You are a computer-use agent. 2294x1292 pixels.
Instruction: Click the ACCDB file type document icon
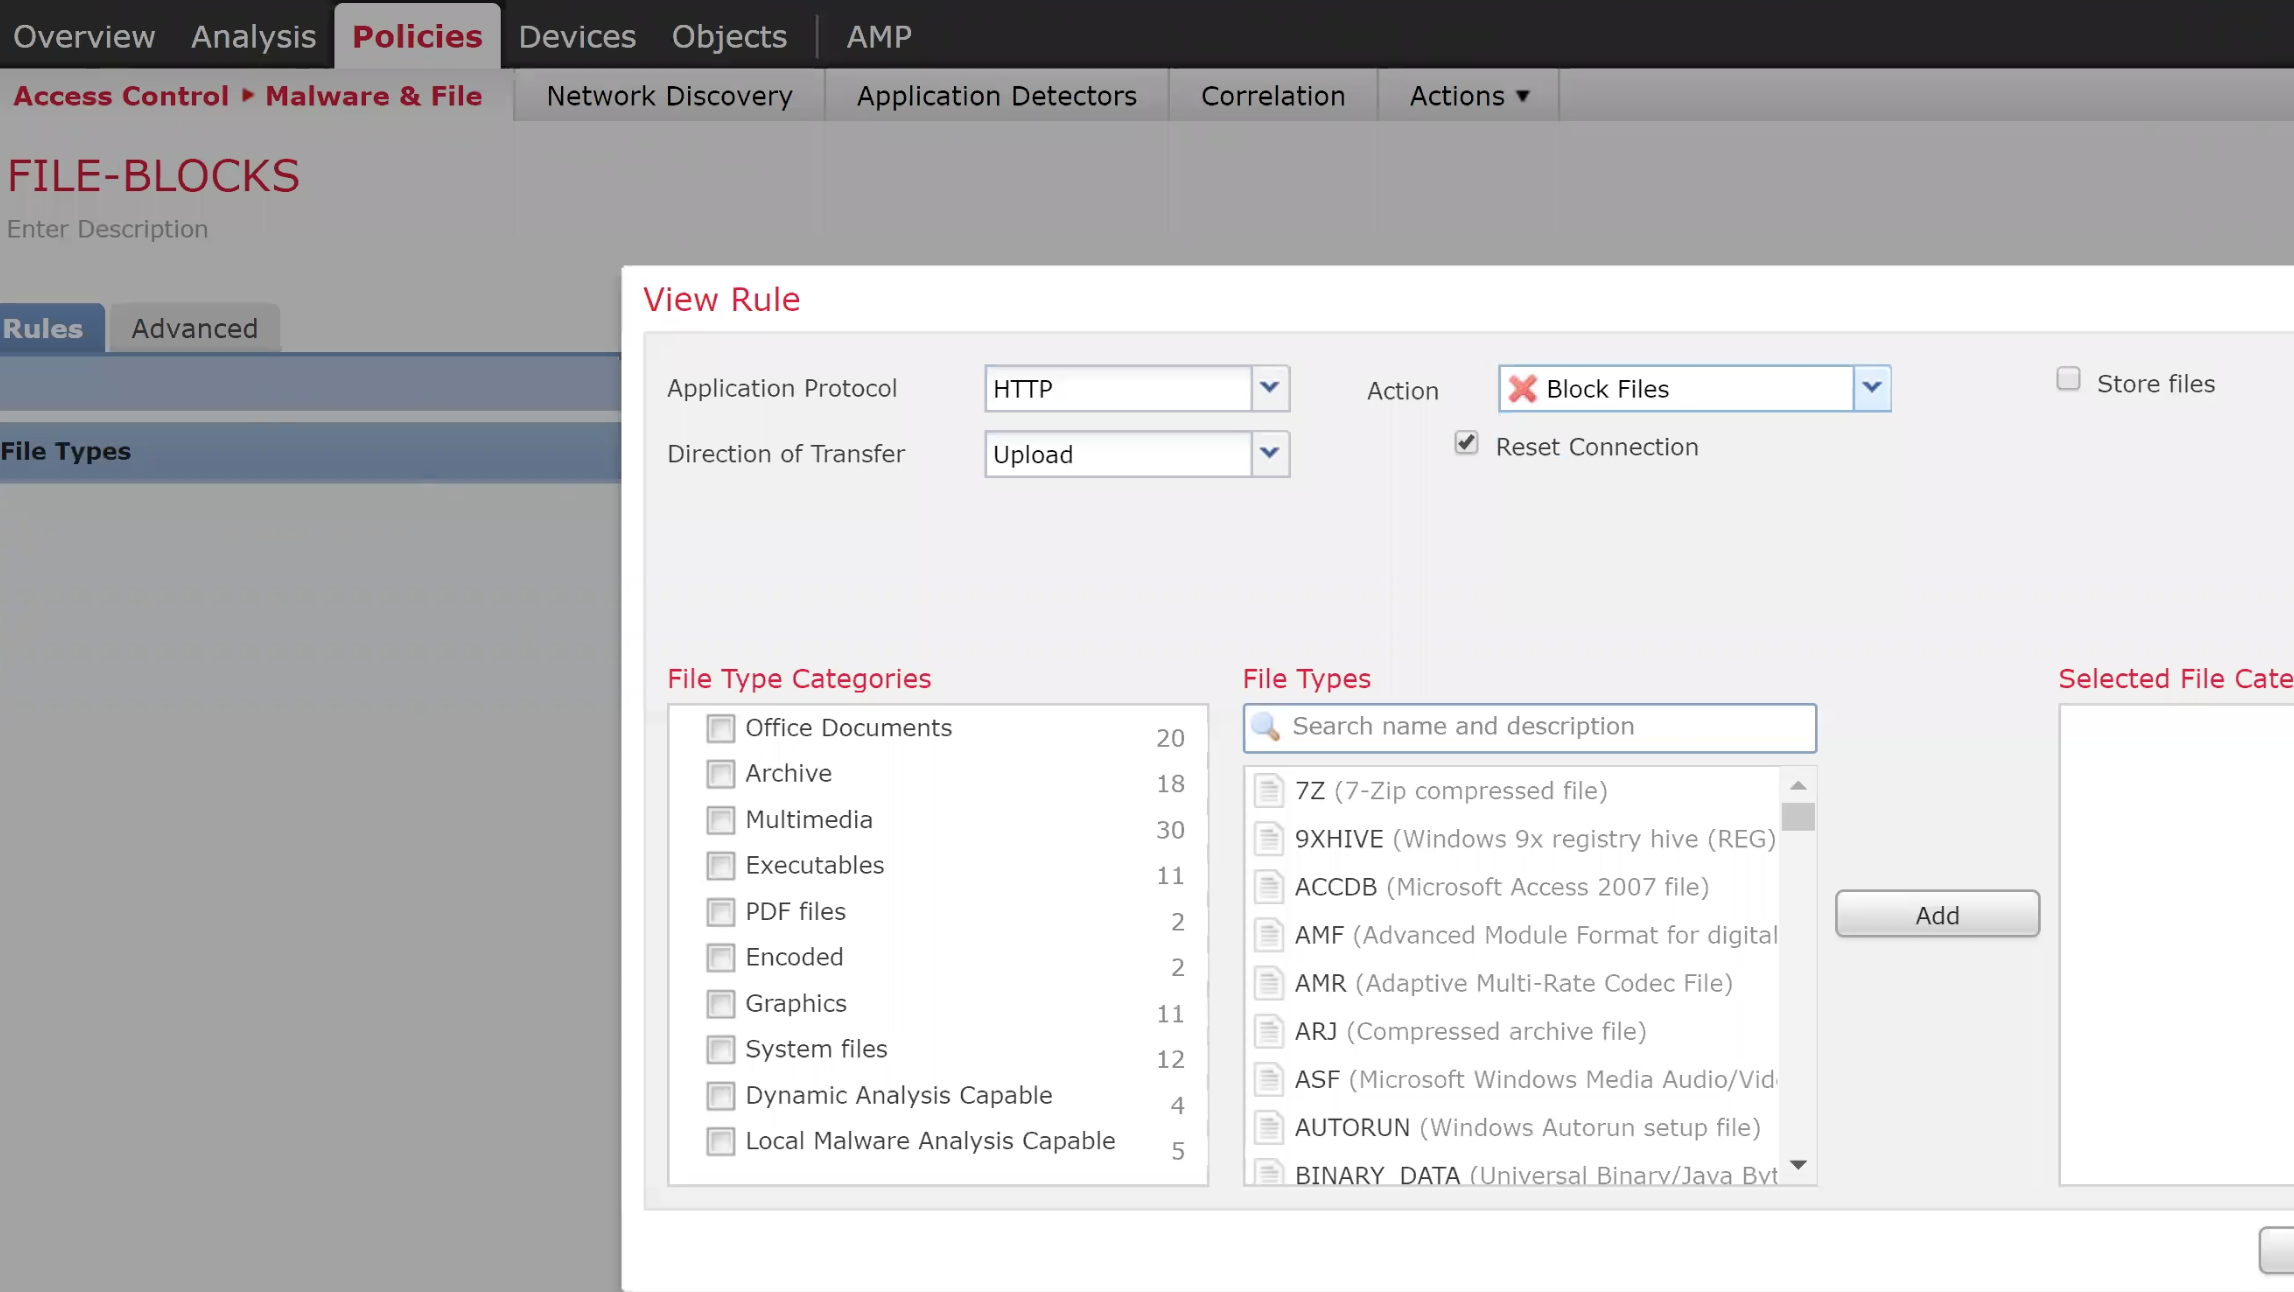[x=1269, y=887]
